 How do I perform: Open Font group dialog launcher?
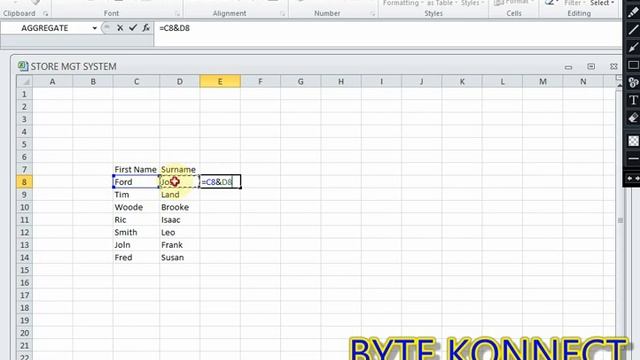point(177,14)
